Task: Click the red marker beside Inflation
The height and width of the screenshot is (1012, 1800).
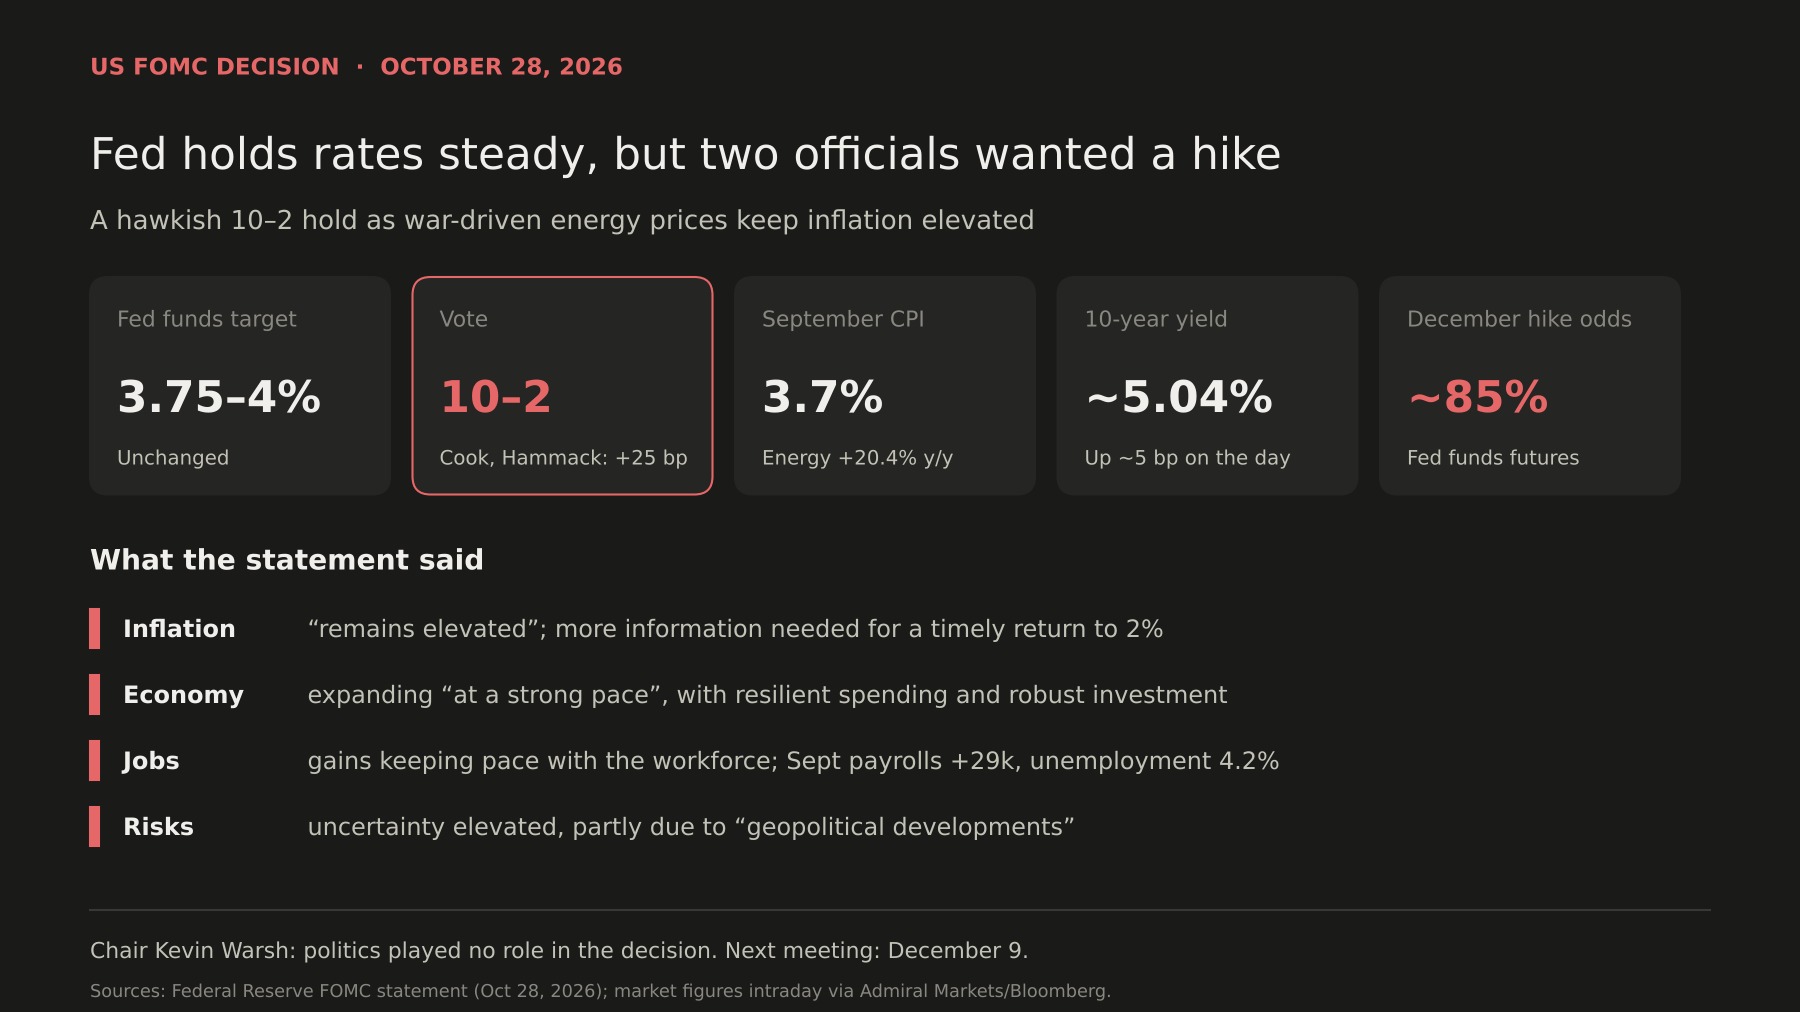Action: [95, 629]
